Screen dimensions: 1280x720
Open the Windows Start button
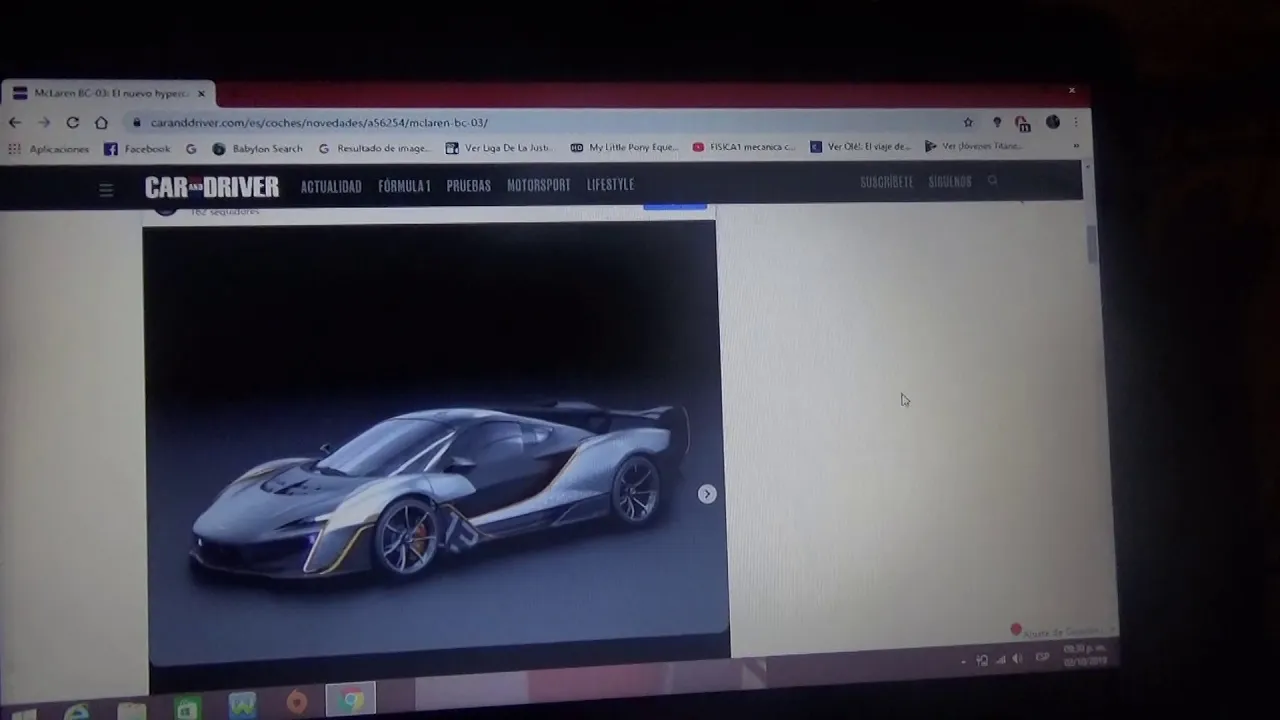tap(22, 712)
